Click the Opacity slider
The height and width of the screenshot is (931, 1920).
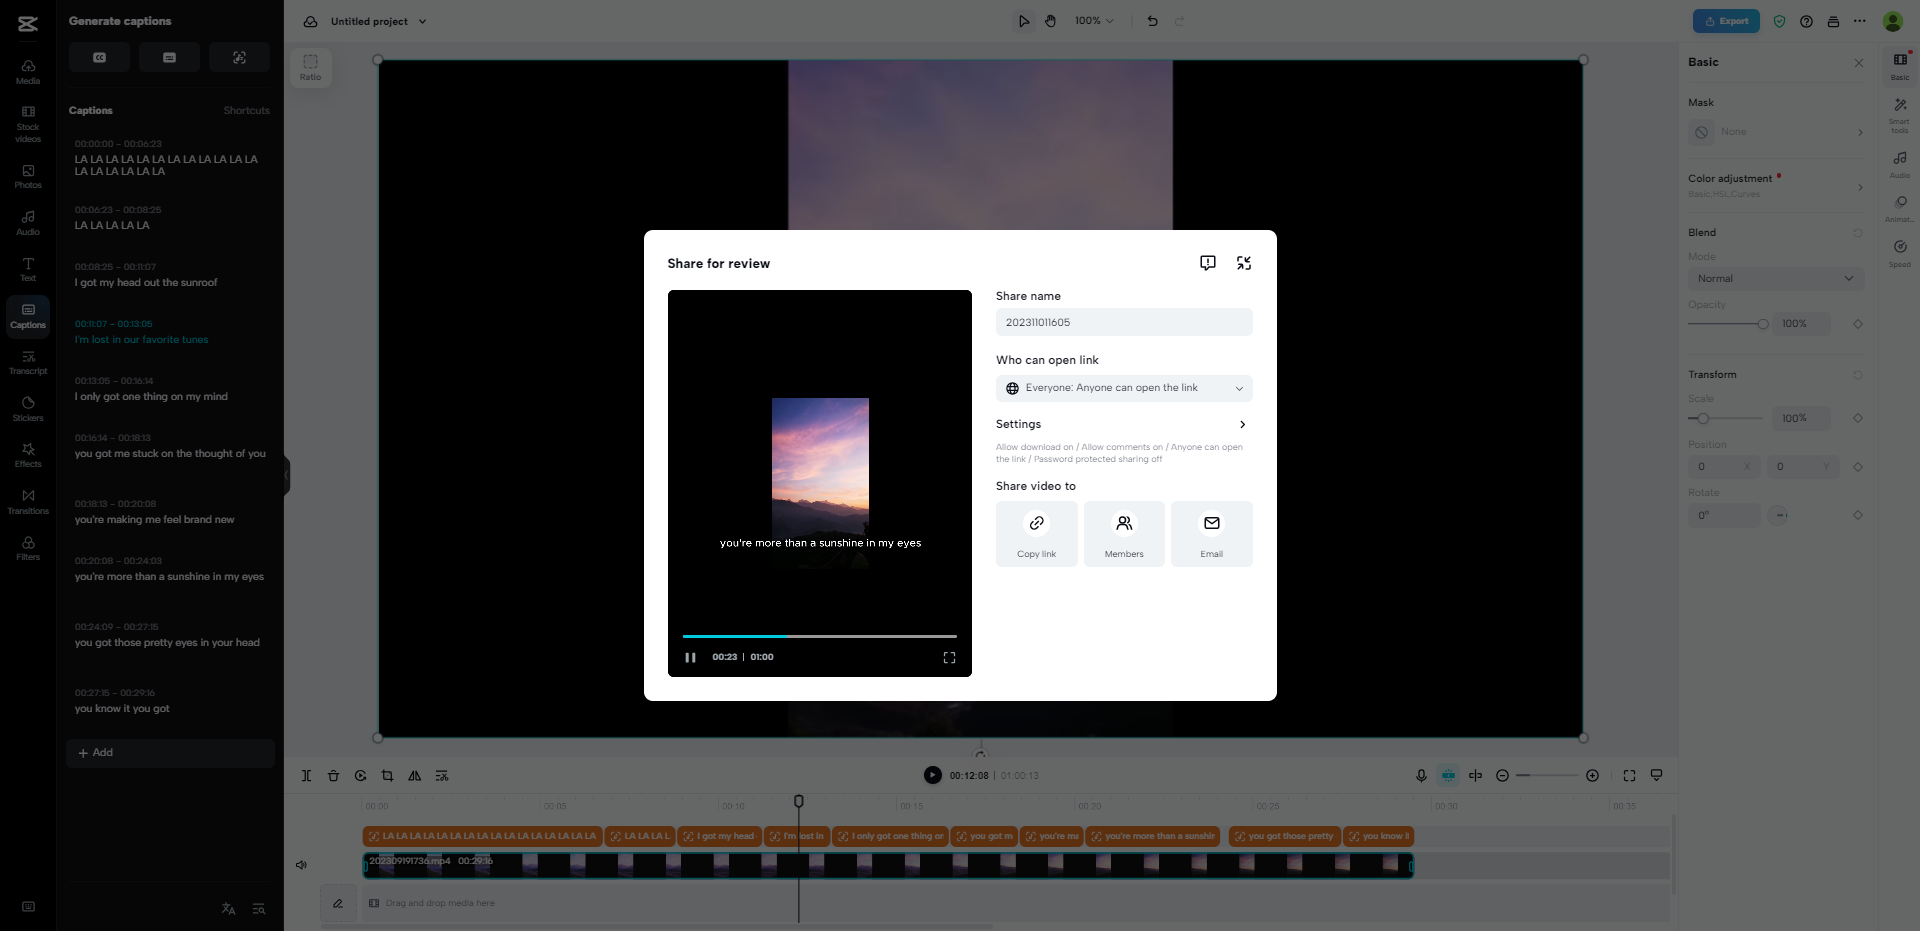point(1729,324)
